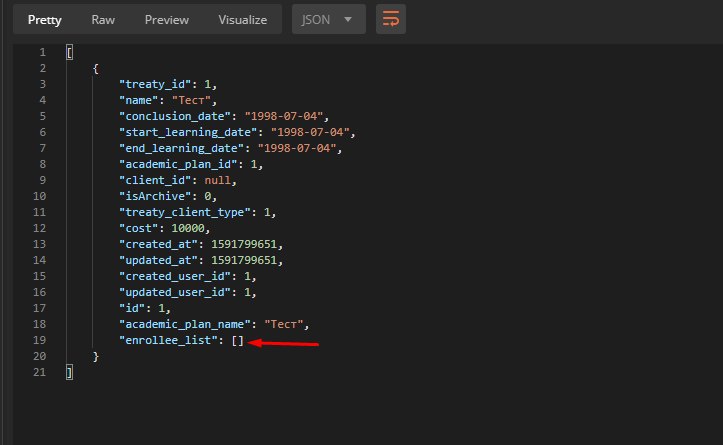
Task: Click the empty array brackets of enrollee_list
Action: coord(237,340)
